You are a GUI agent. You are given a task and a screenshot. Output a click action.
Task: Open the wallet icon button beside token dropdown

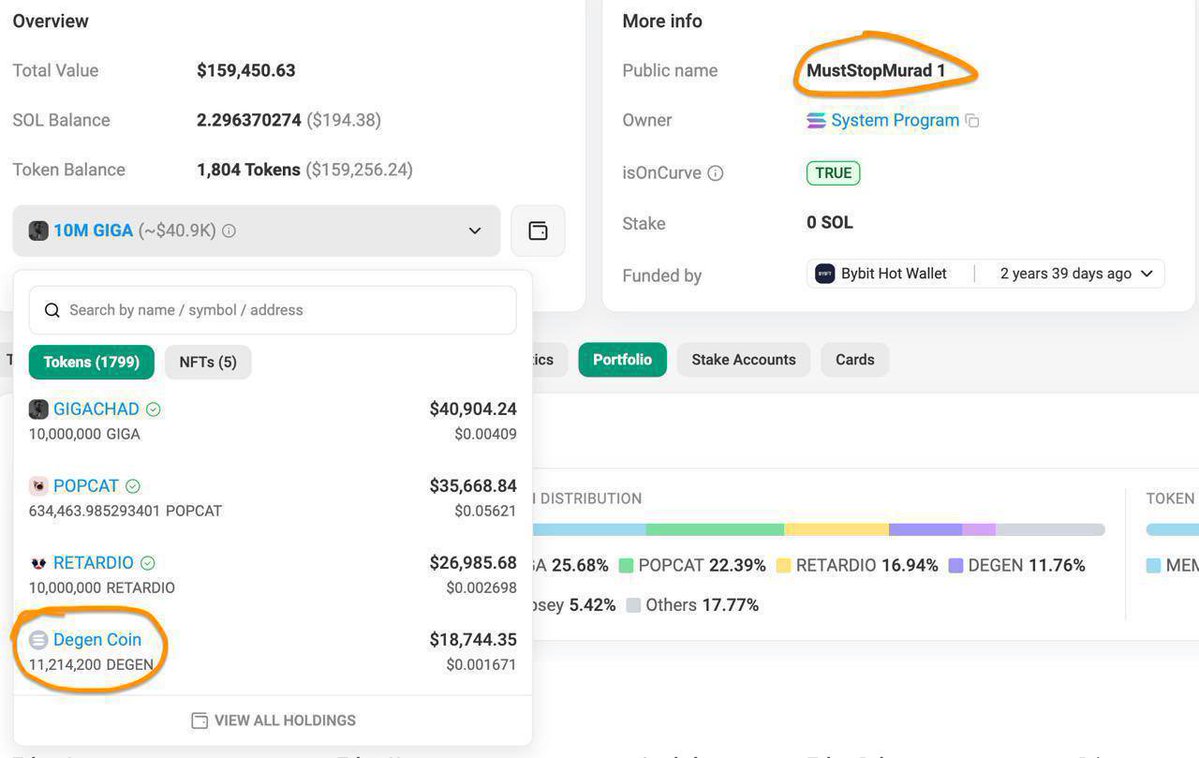538,230
